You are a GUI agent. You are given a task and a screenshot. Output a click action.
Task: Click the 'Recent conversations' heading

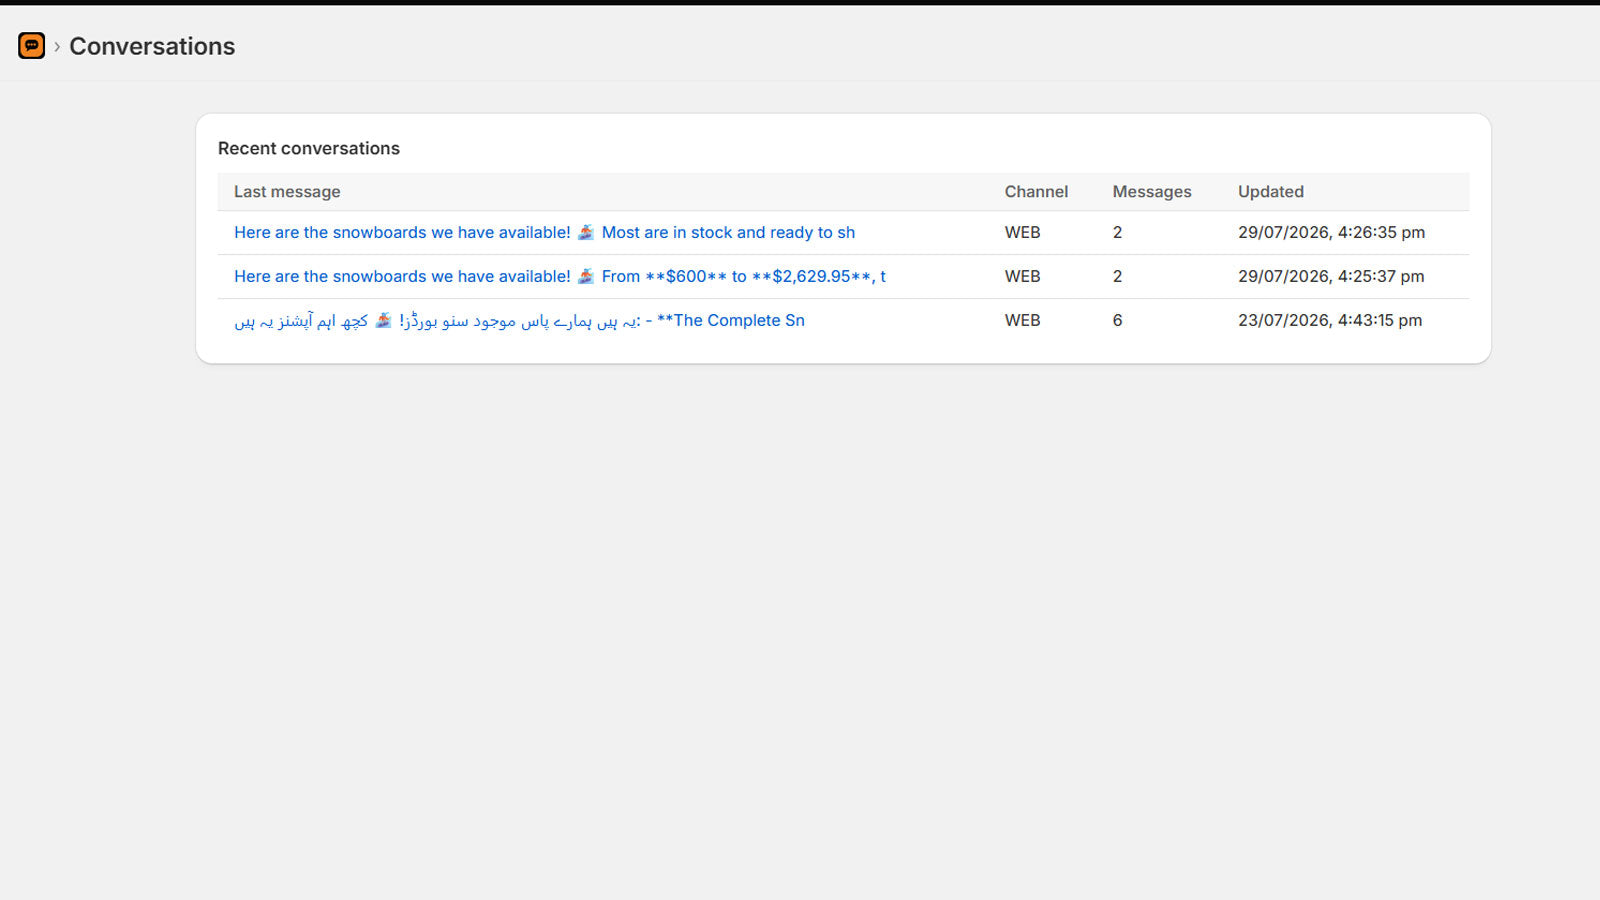(x=309, y=148)
